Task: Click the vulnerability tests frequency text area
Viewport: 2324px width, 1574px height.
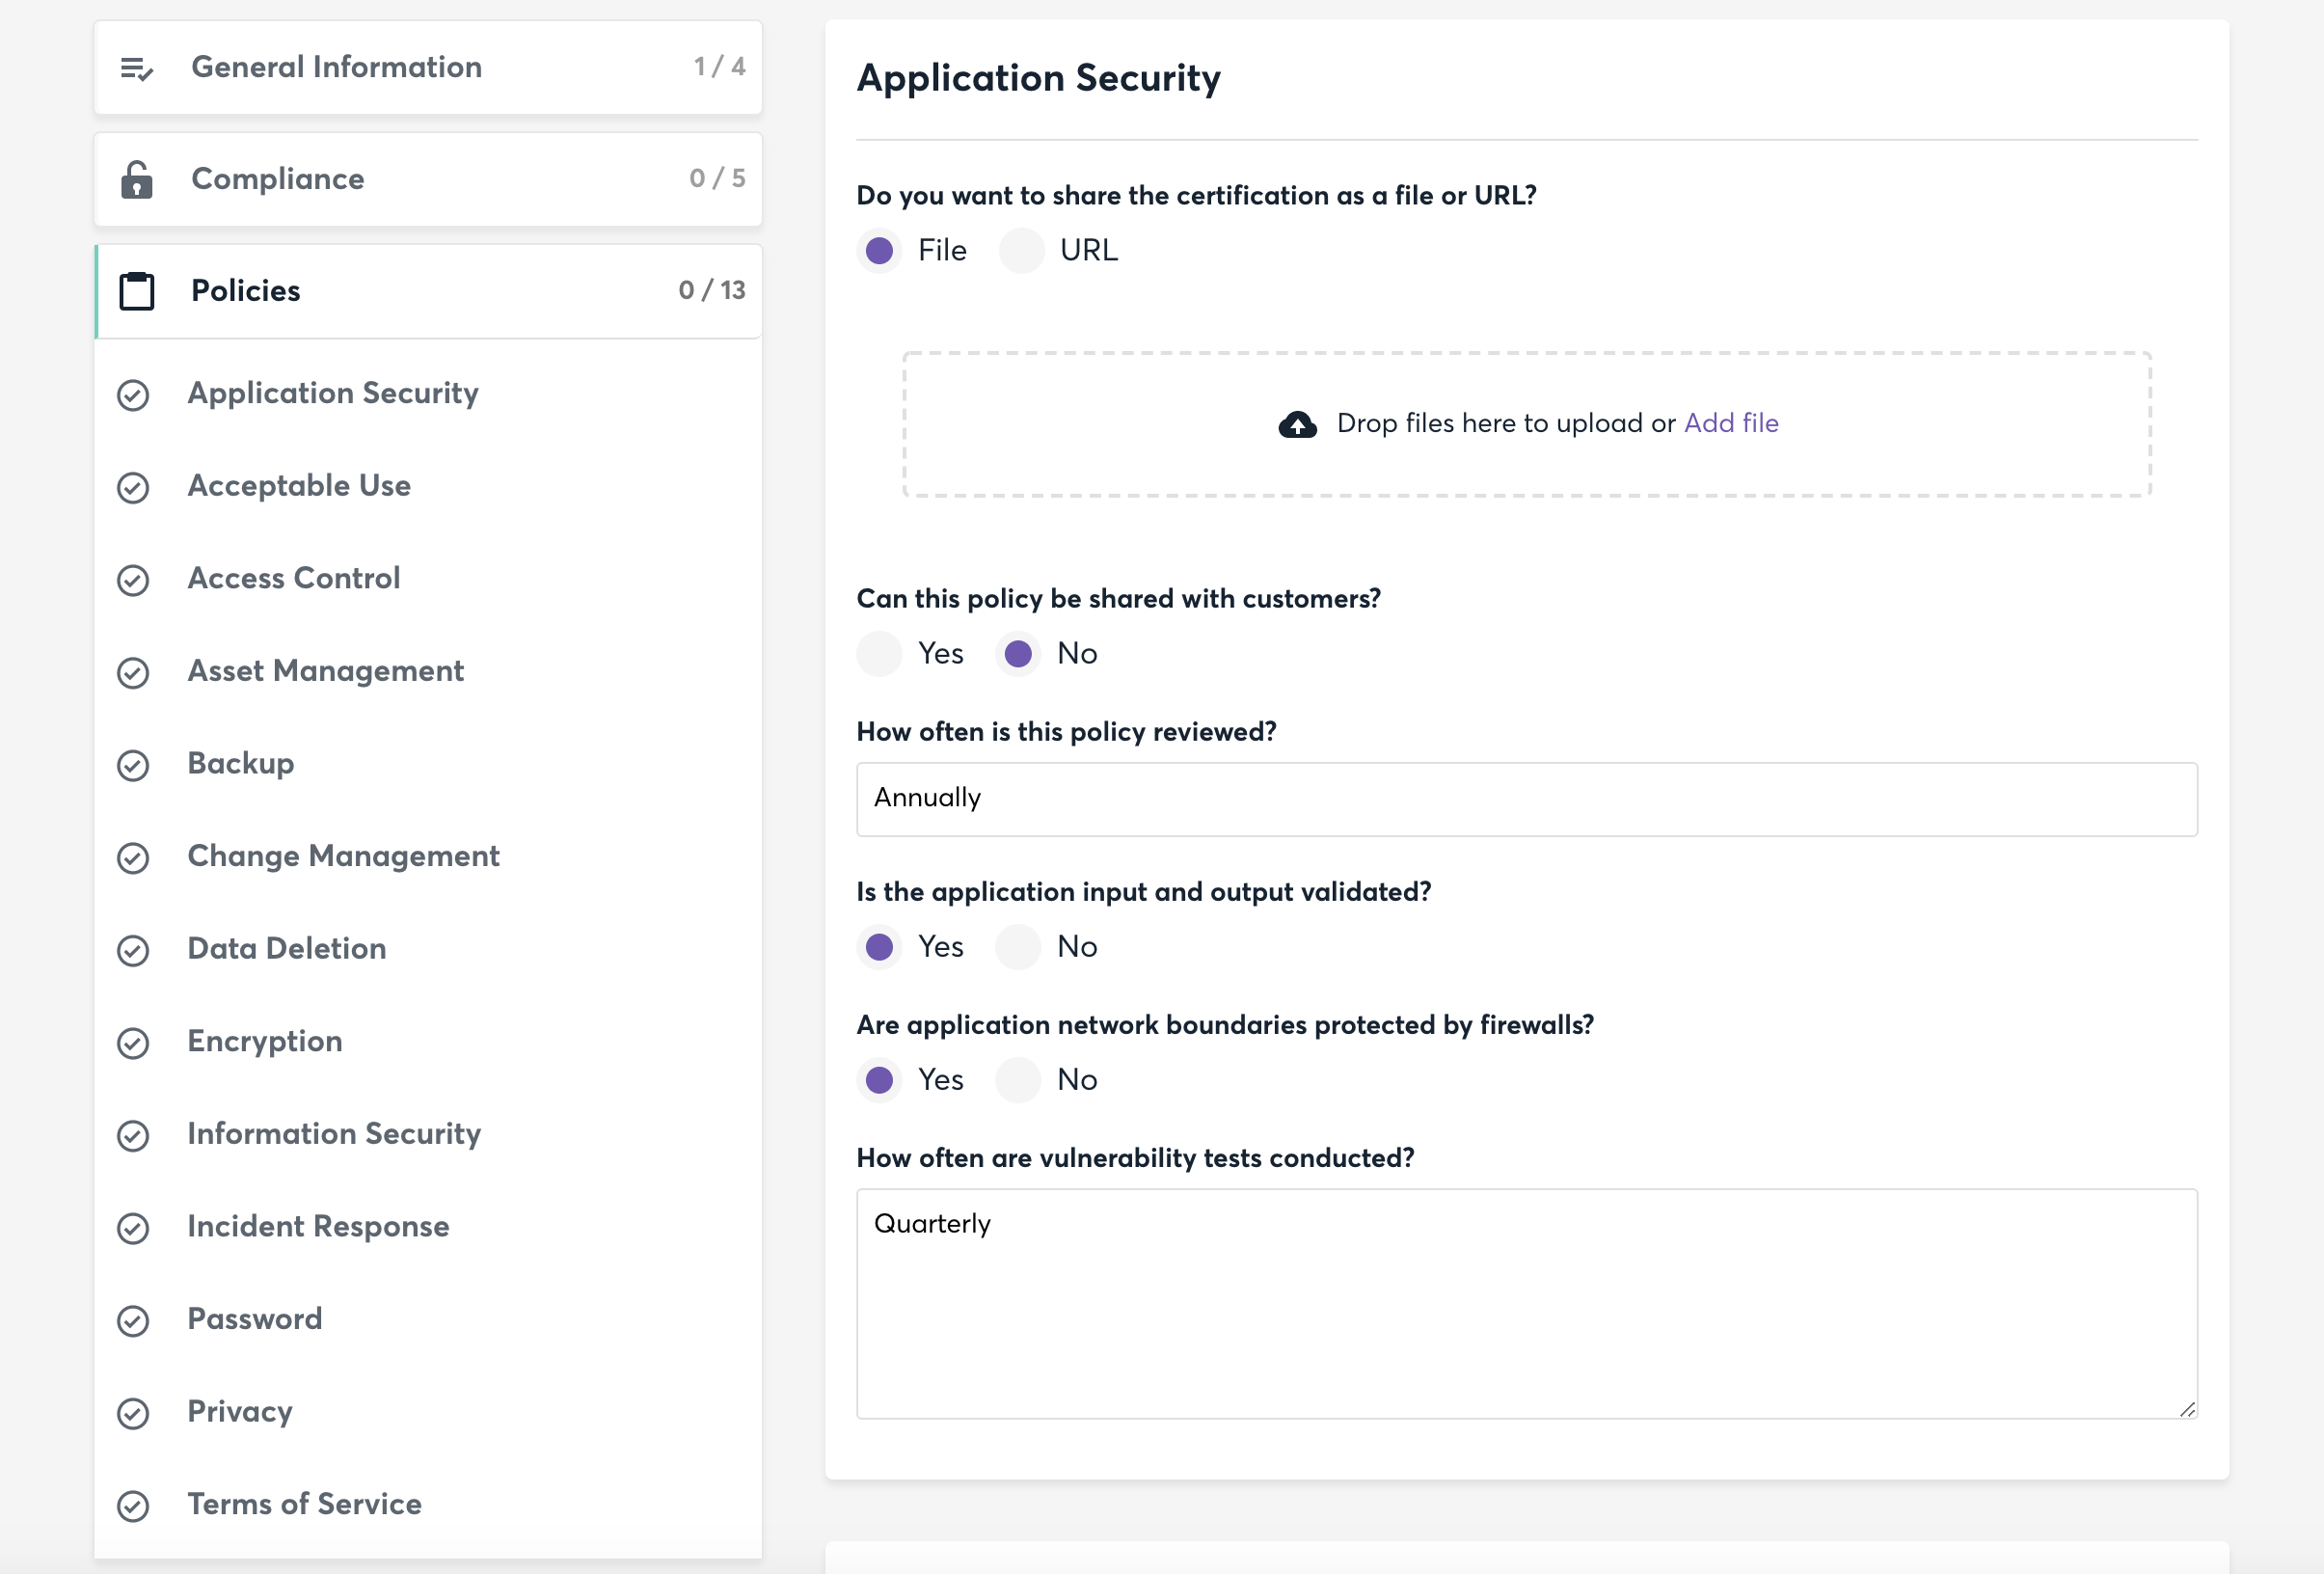Action: [1526, 1304]
